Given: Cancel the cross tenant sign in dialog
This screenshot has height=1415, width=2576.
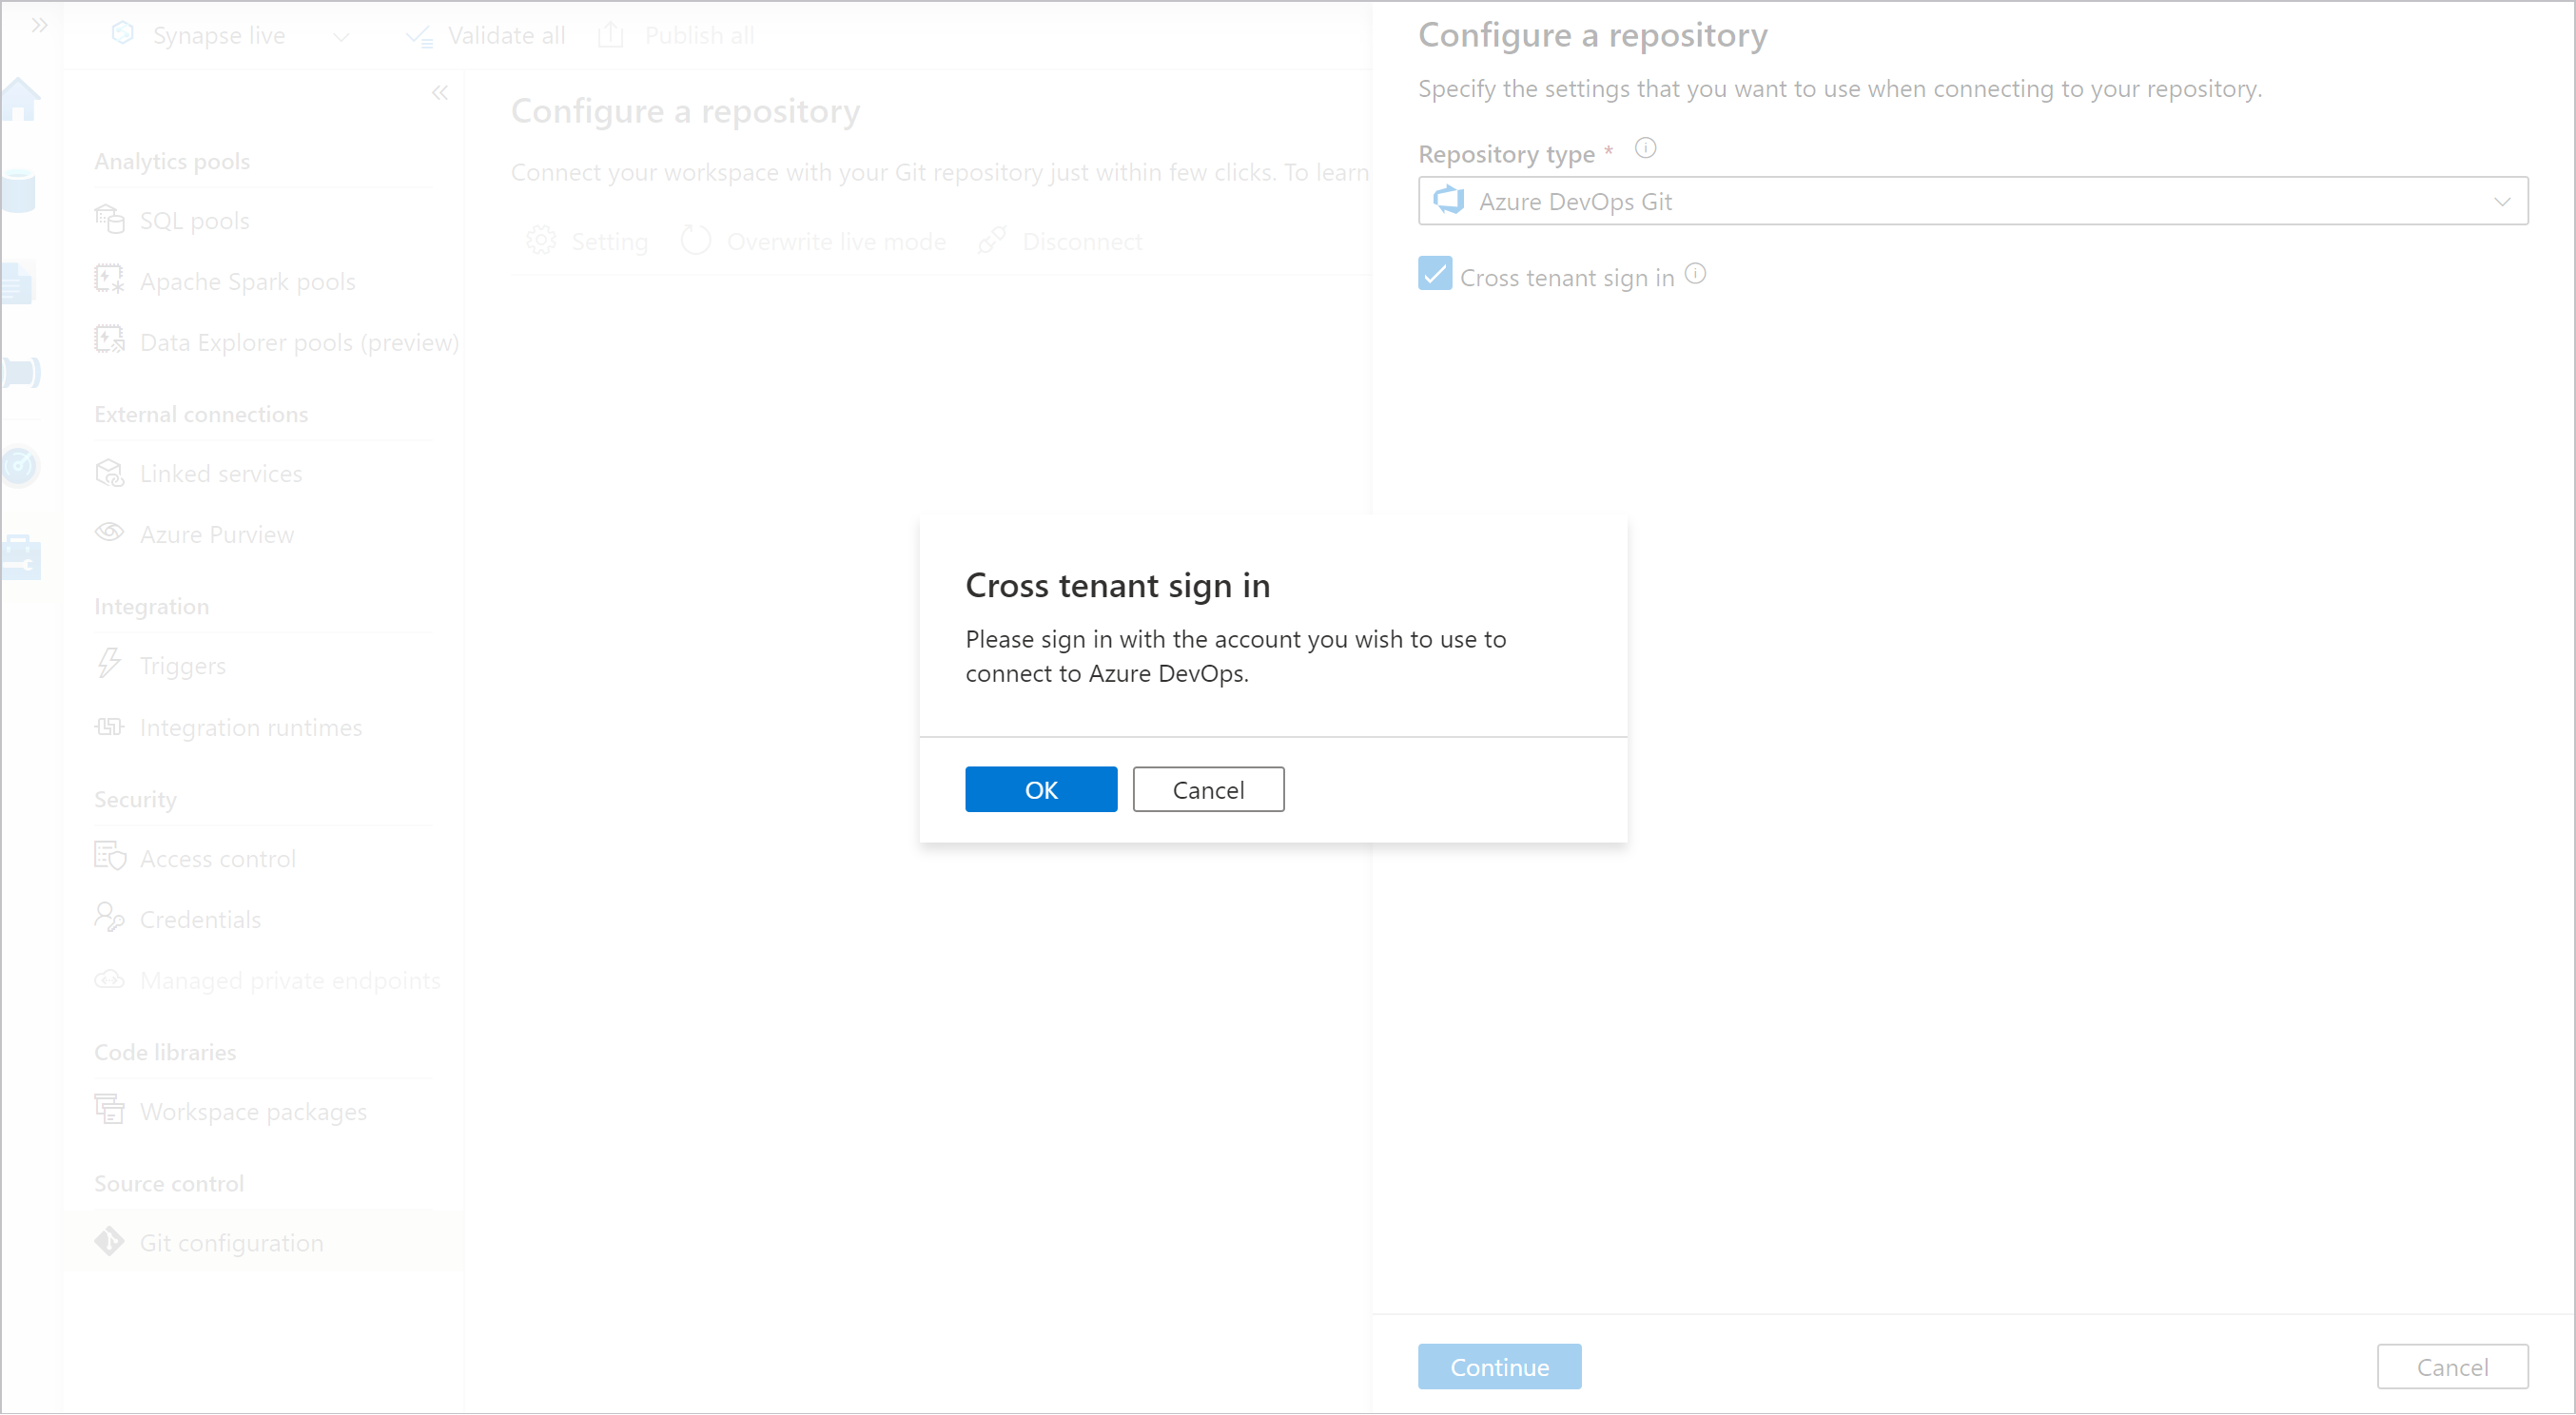Looking at the screenshot, I should tap(1210, 789).
